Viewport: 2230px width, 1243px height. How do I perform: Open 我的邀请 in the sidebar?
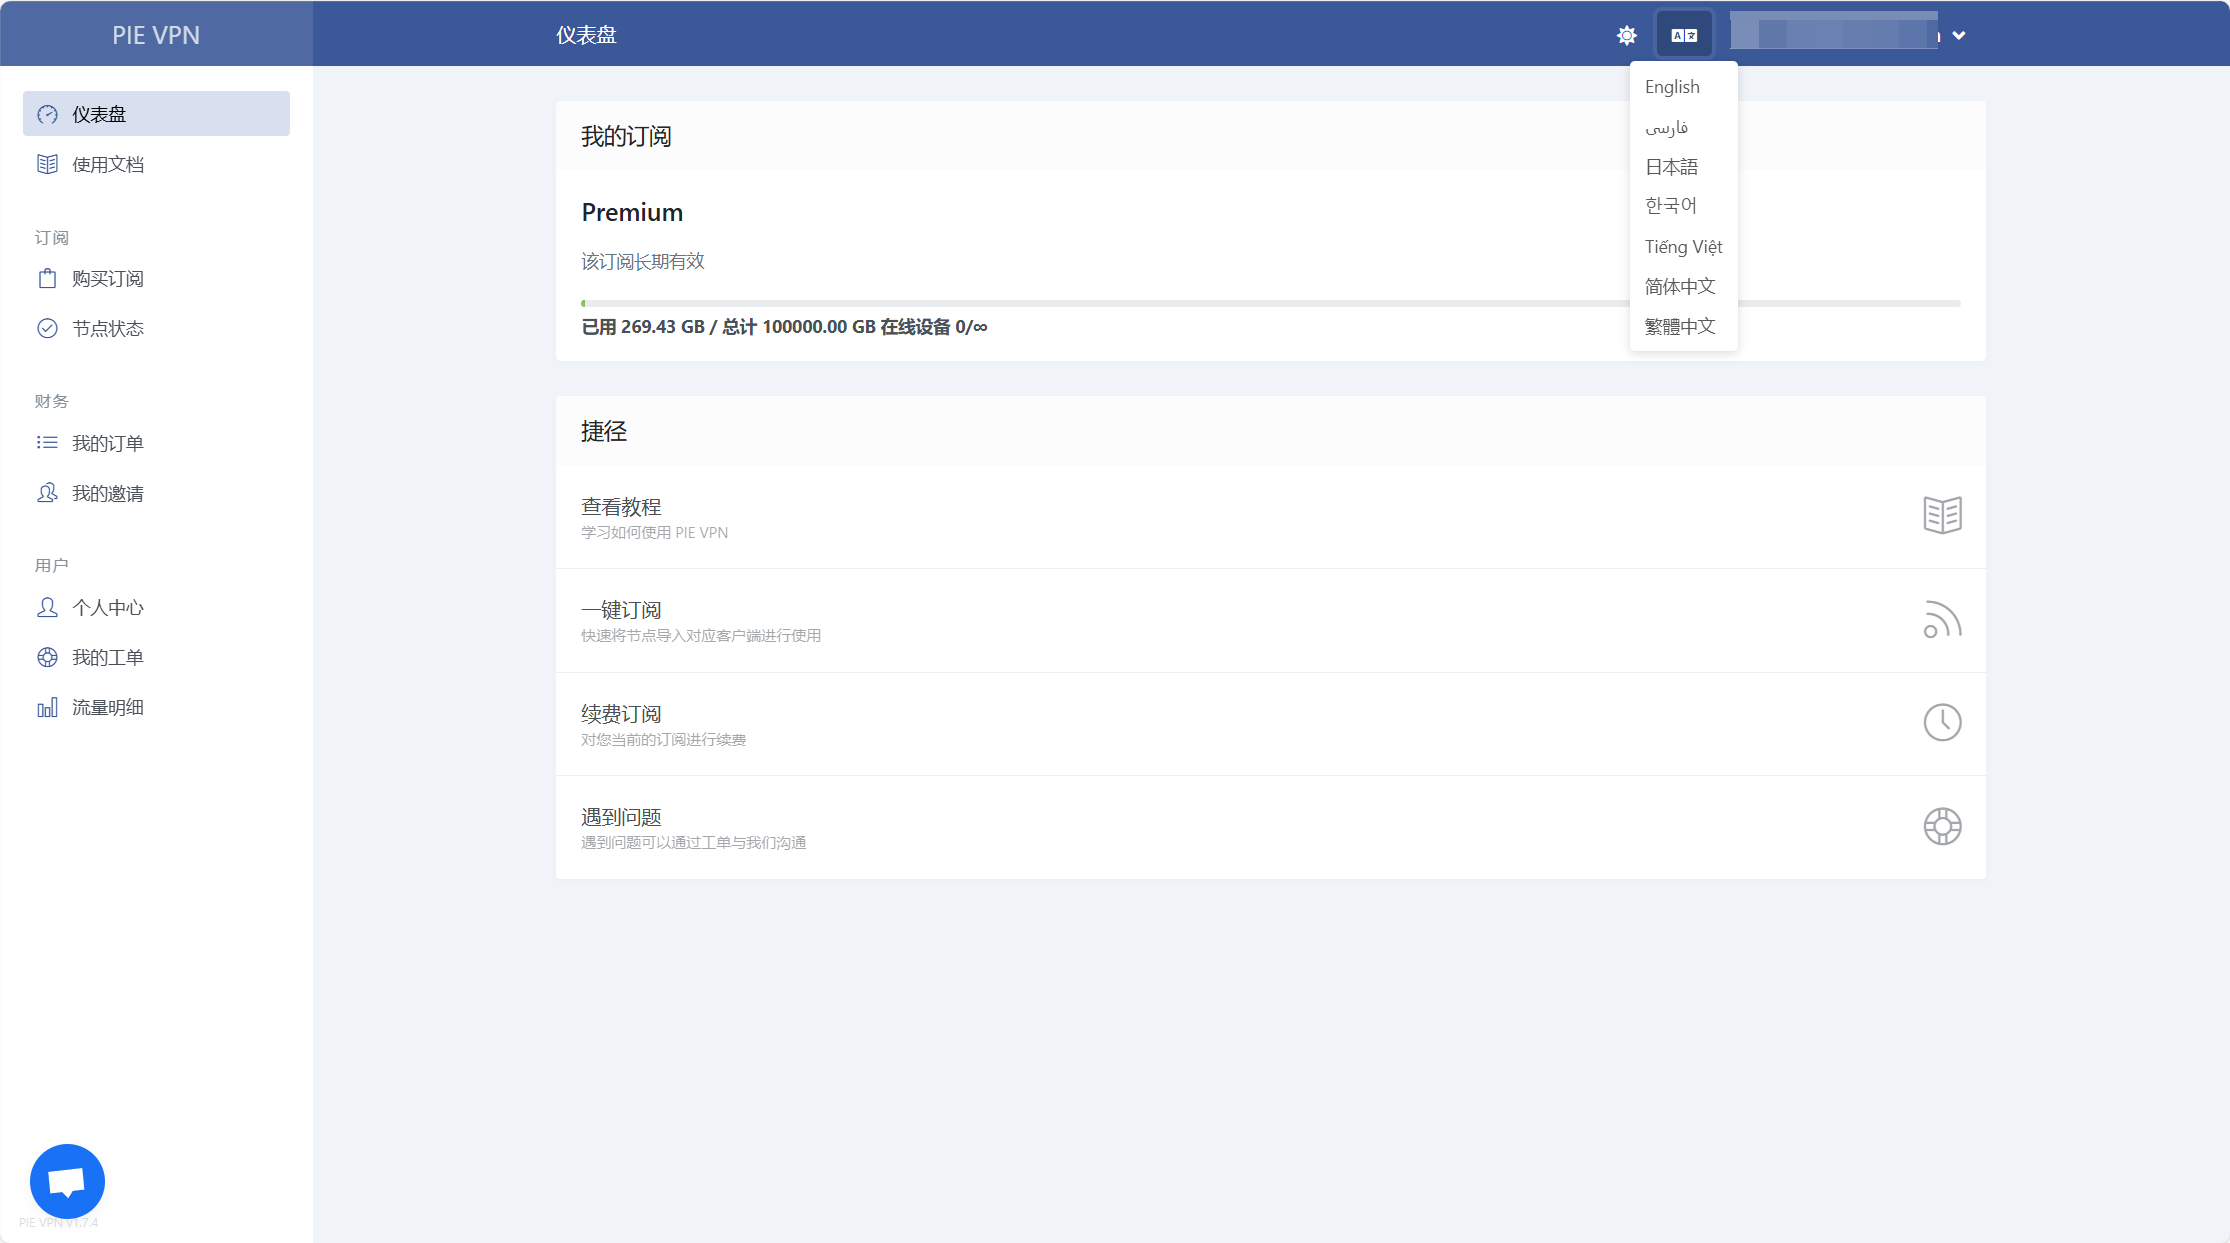(x=108, y=493)
